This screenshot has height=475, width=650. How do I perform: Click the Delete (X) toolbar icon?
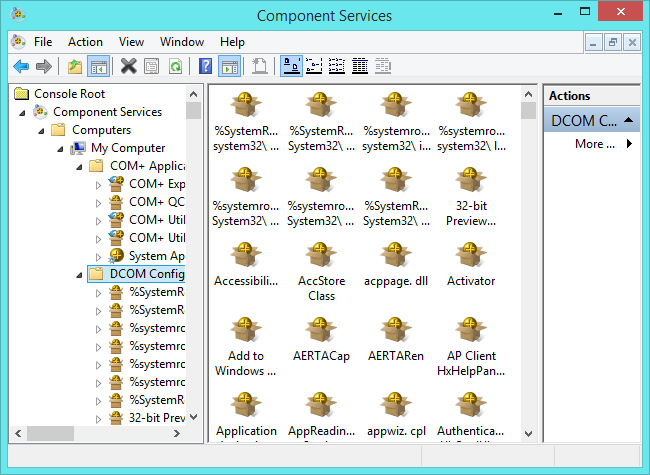[x=128, y=66]
